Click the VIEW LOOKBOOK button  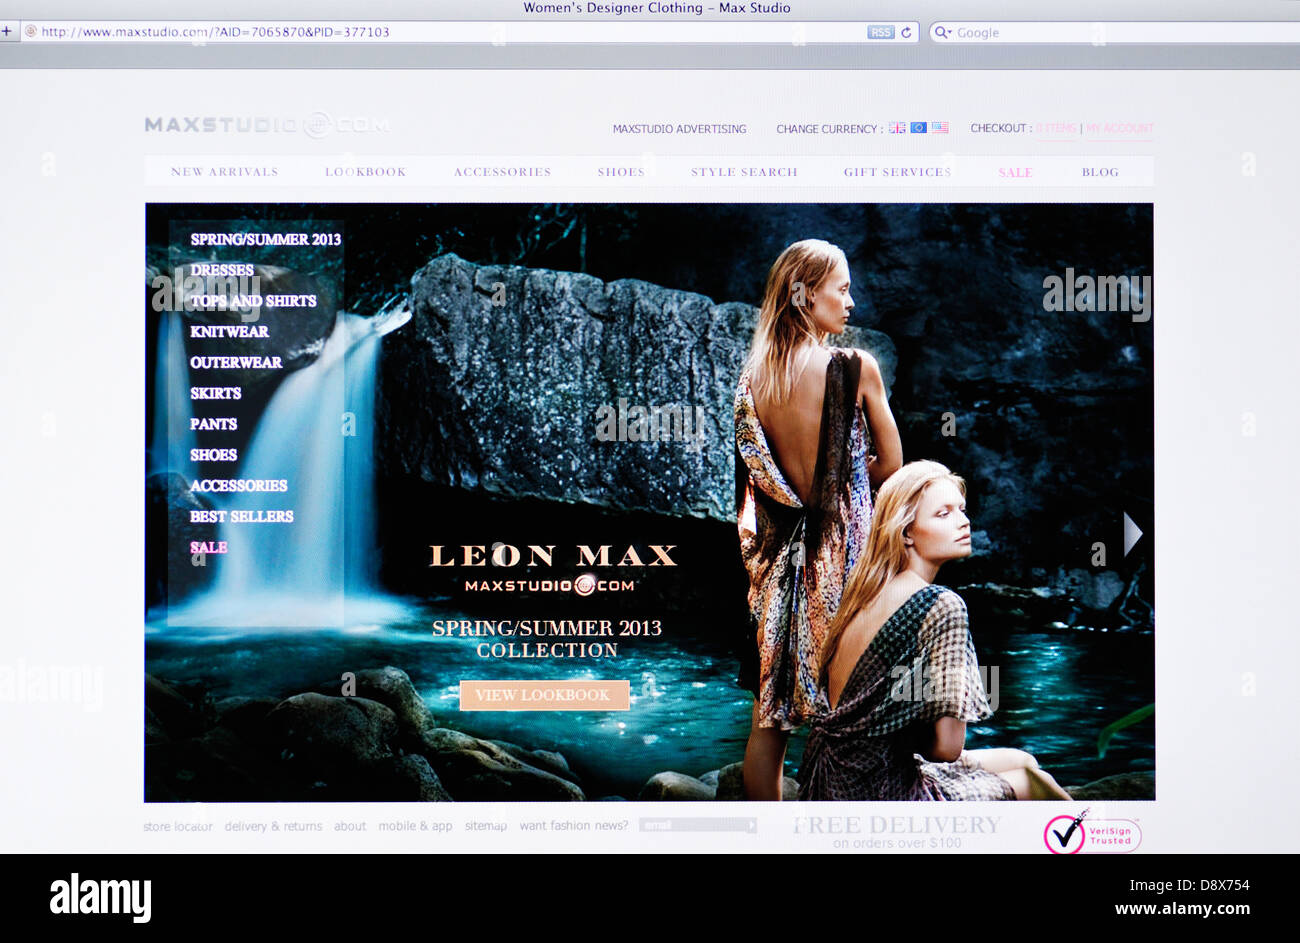tap(544, 695)
